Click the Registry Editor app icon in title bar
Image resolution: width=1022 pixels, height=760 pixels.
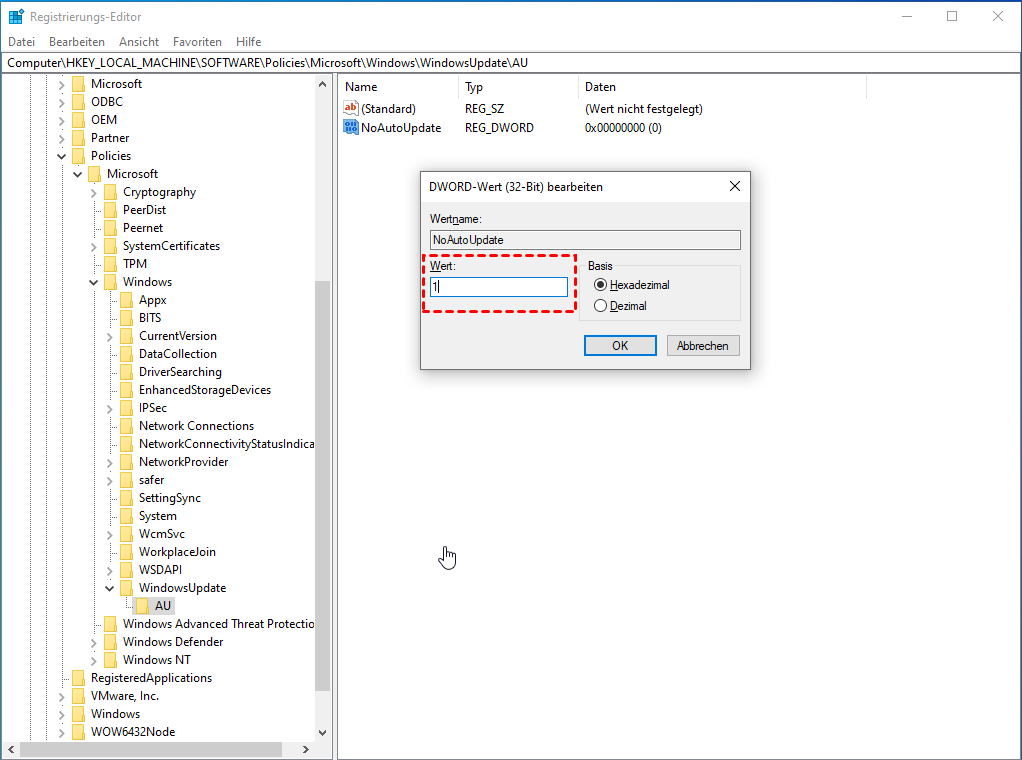[x=16, y=16]
